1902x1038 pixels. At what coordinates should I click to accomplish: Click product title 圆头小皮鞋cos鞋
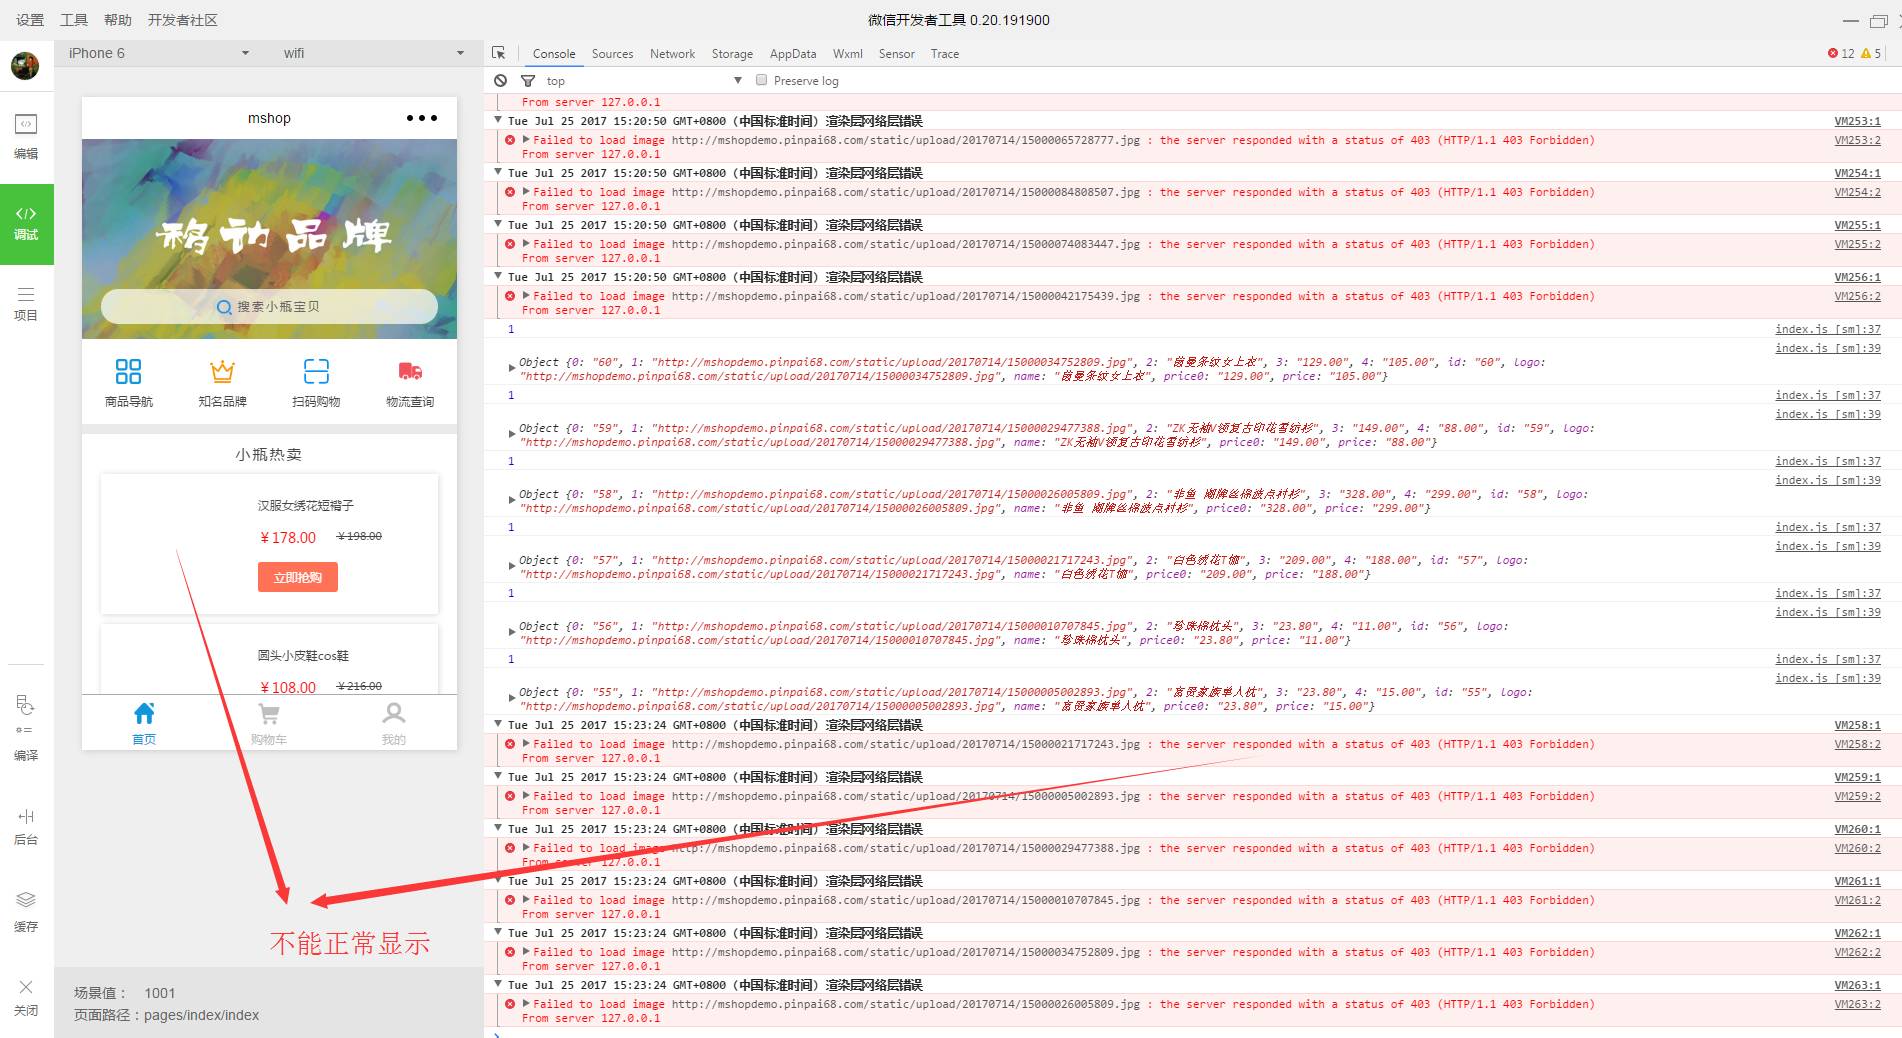(303, 655)
